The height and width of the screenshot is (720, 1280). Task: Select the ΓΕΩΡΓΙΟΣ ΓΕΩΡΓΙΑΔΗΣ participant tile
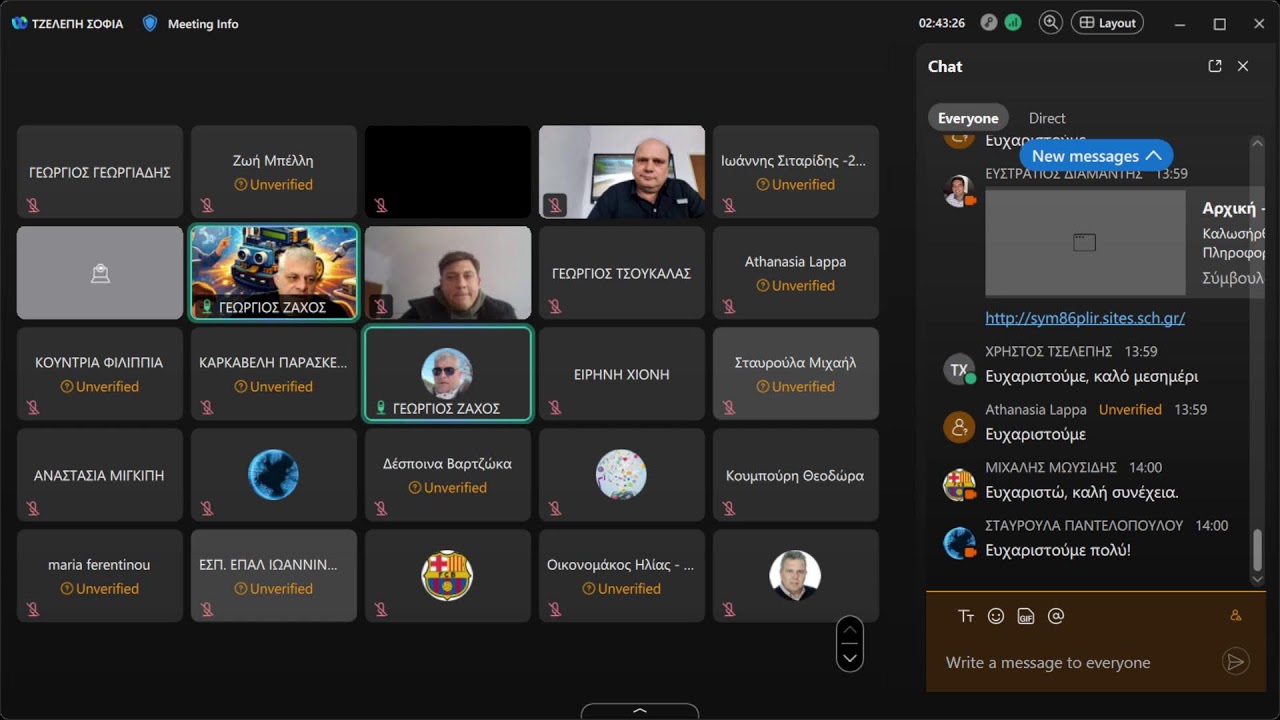point(100,172)
